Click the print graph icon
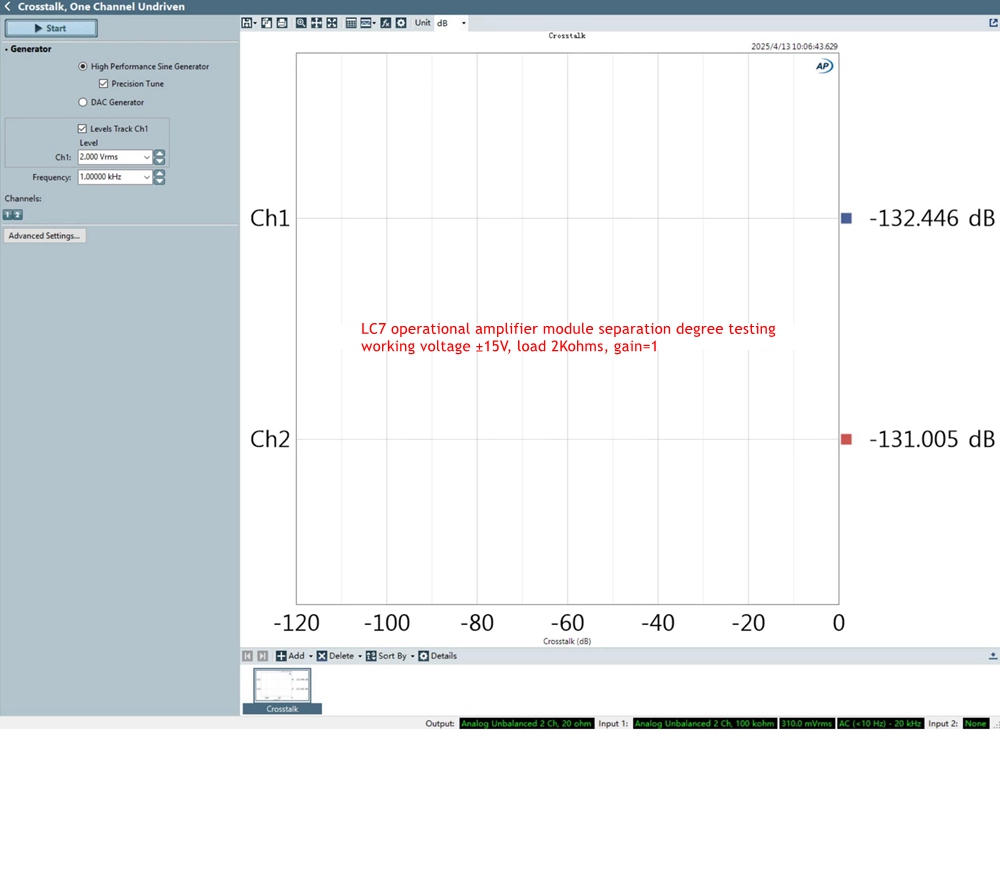 click(282, 22)
